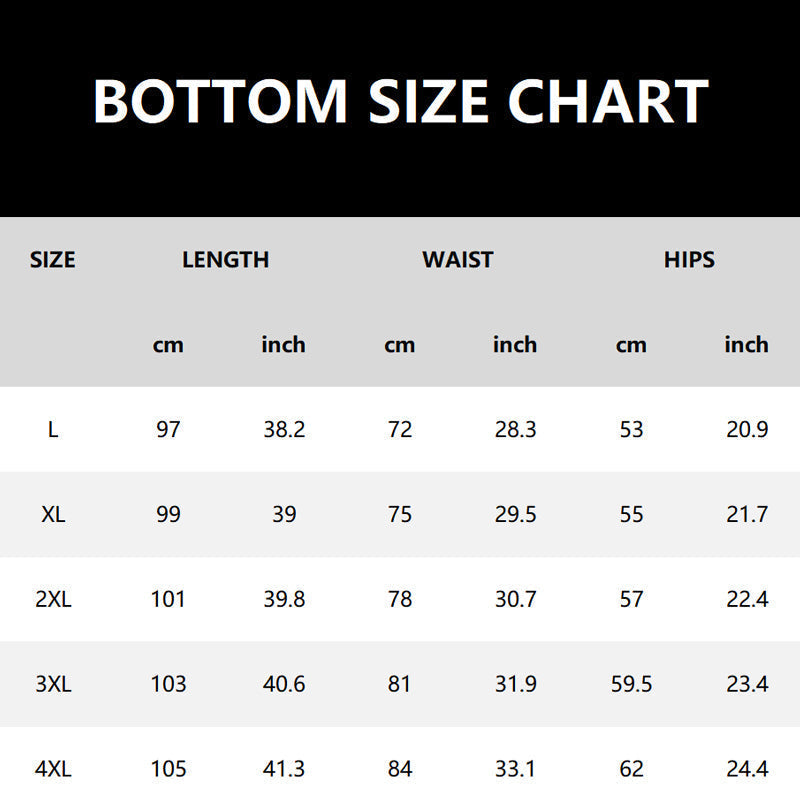Click the XL size row label
This screenshot has width=800, height=800.
click(x=53, y=514)
